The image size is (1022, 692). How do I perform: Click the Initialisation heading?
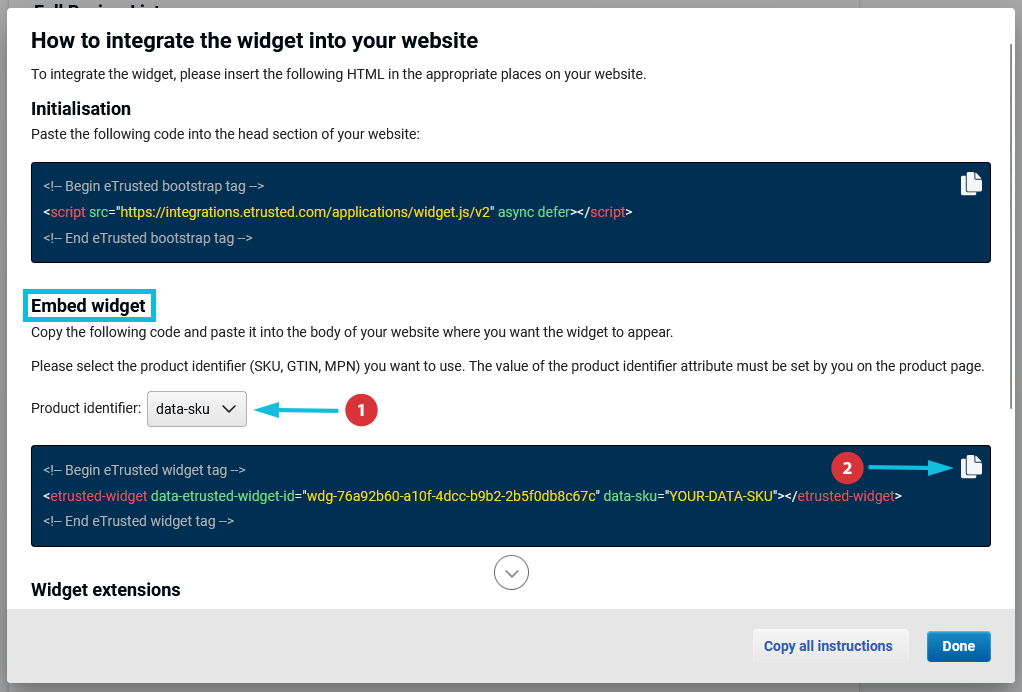(81, 109)
